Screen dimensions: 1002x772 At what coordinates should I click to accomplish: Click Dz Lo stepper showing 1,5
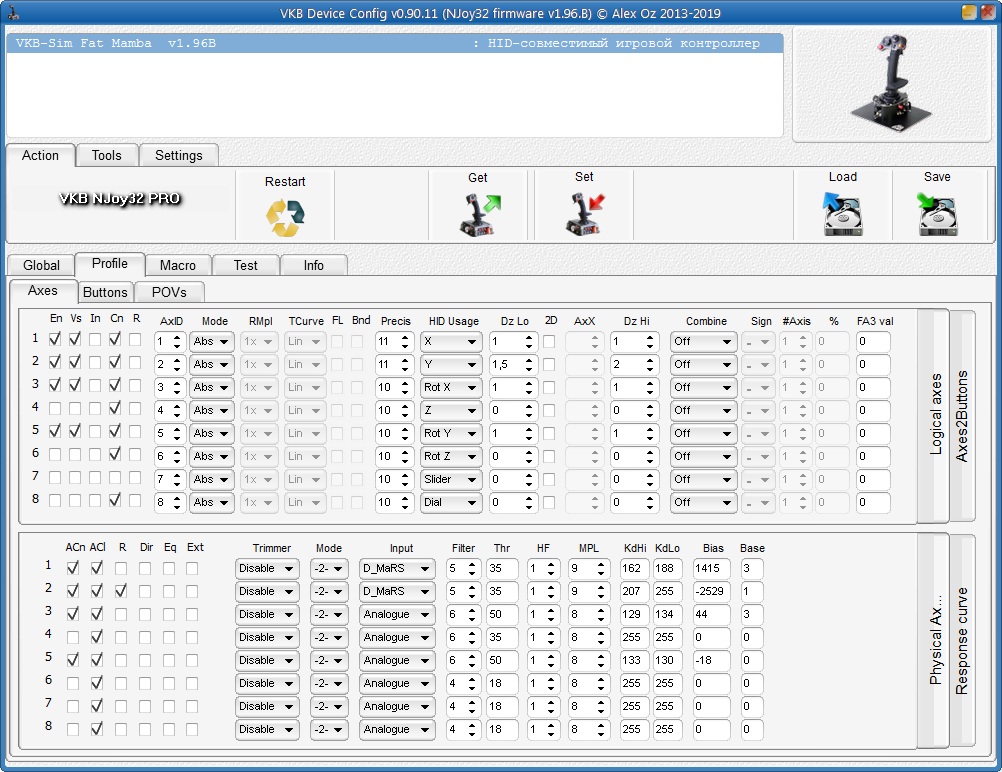pos(528,364)
